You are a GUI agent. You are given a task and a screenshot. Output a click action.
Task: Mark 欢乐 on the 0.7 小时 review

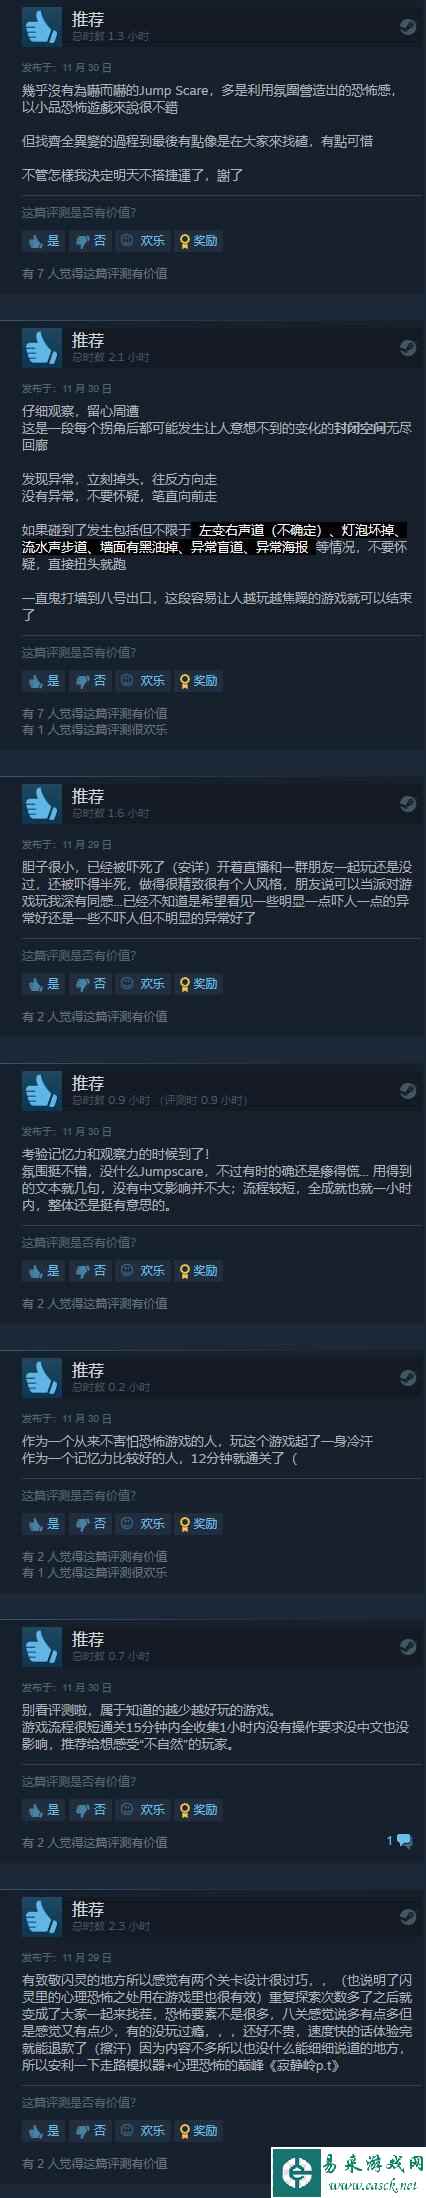(x=143, y=1810)
